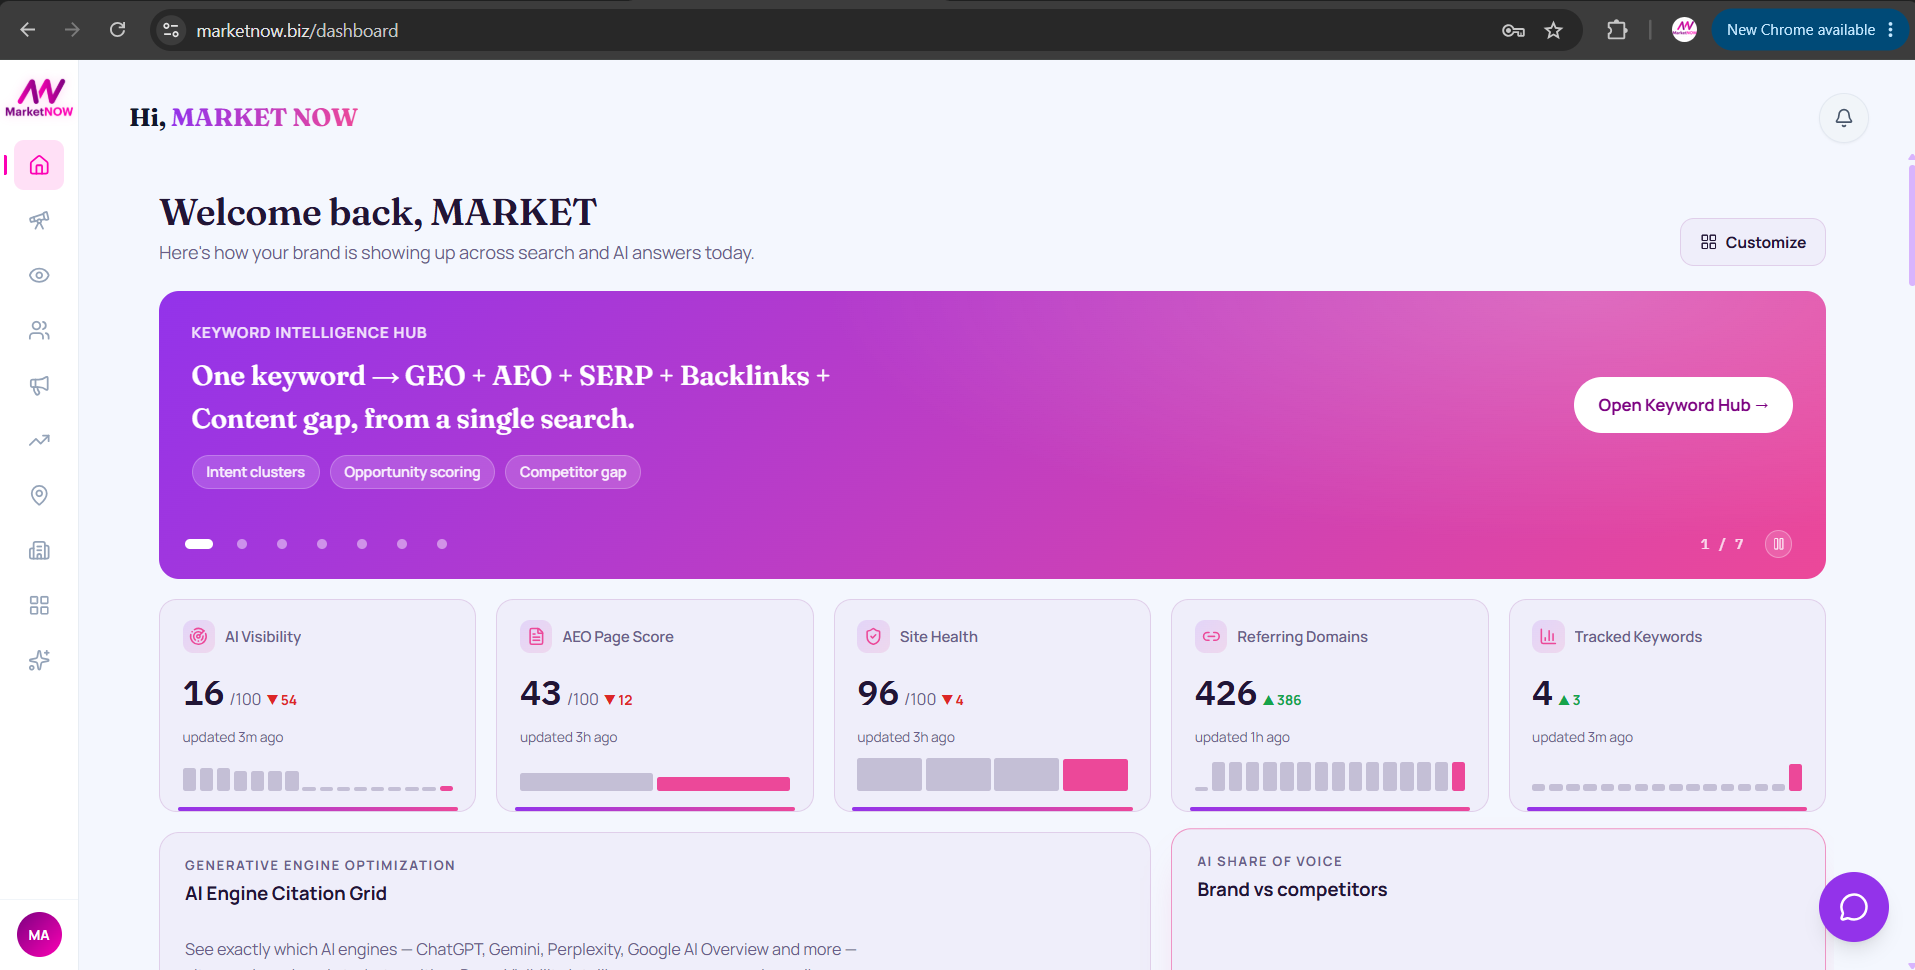Click the Brand vs competitors heading

point(1292,889)
